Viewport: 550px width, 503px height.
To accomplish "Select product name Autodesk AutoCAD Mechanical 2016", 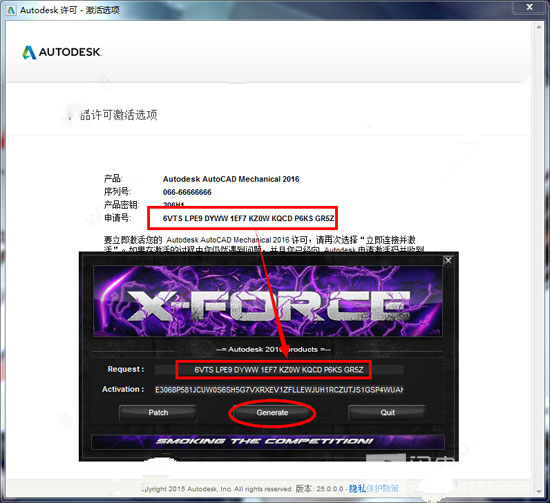I will point(231,179).
